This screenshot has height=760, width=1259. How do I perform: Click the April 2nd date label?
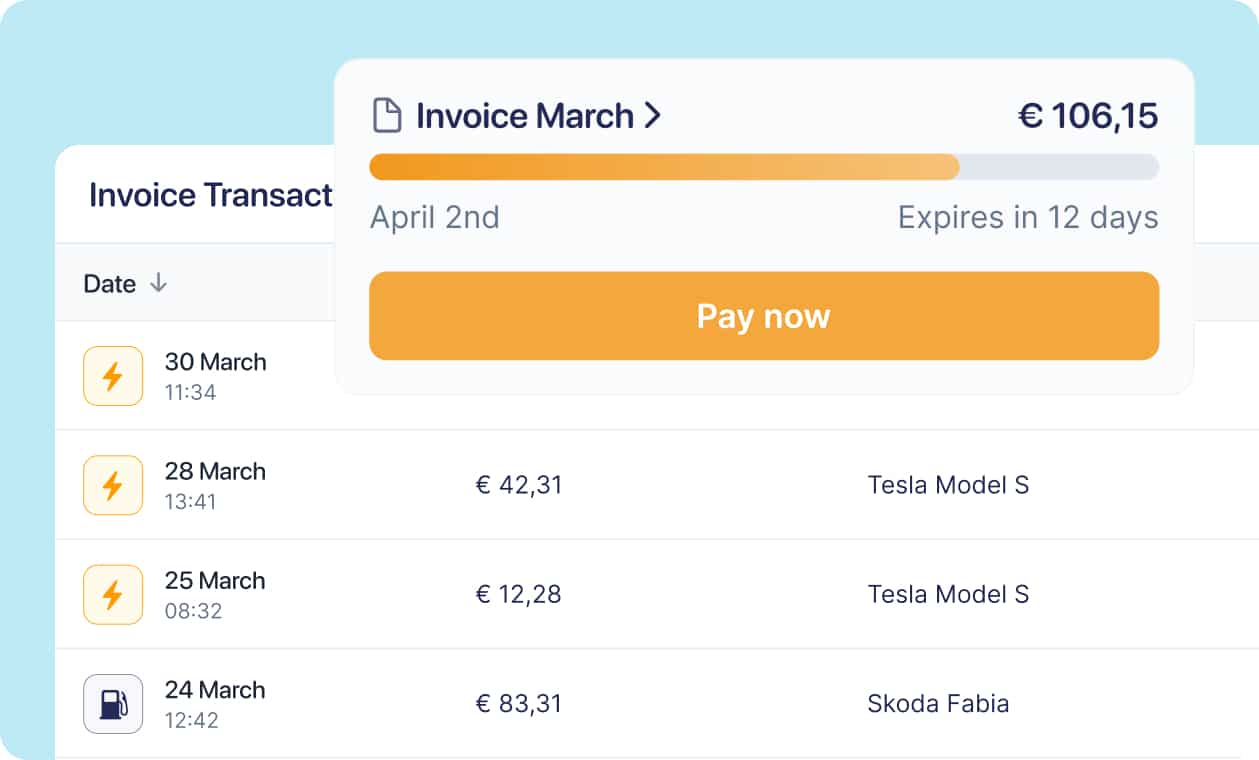[435, 217]
